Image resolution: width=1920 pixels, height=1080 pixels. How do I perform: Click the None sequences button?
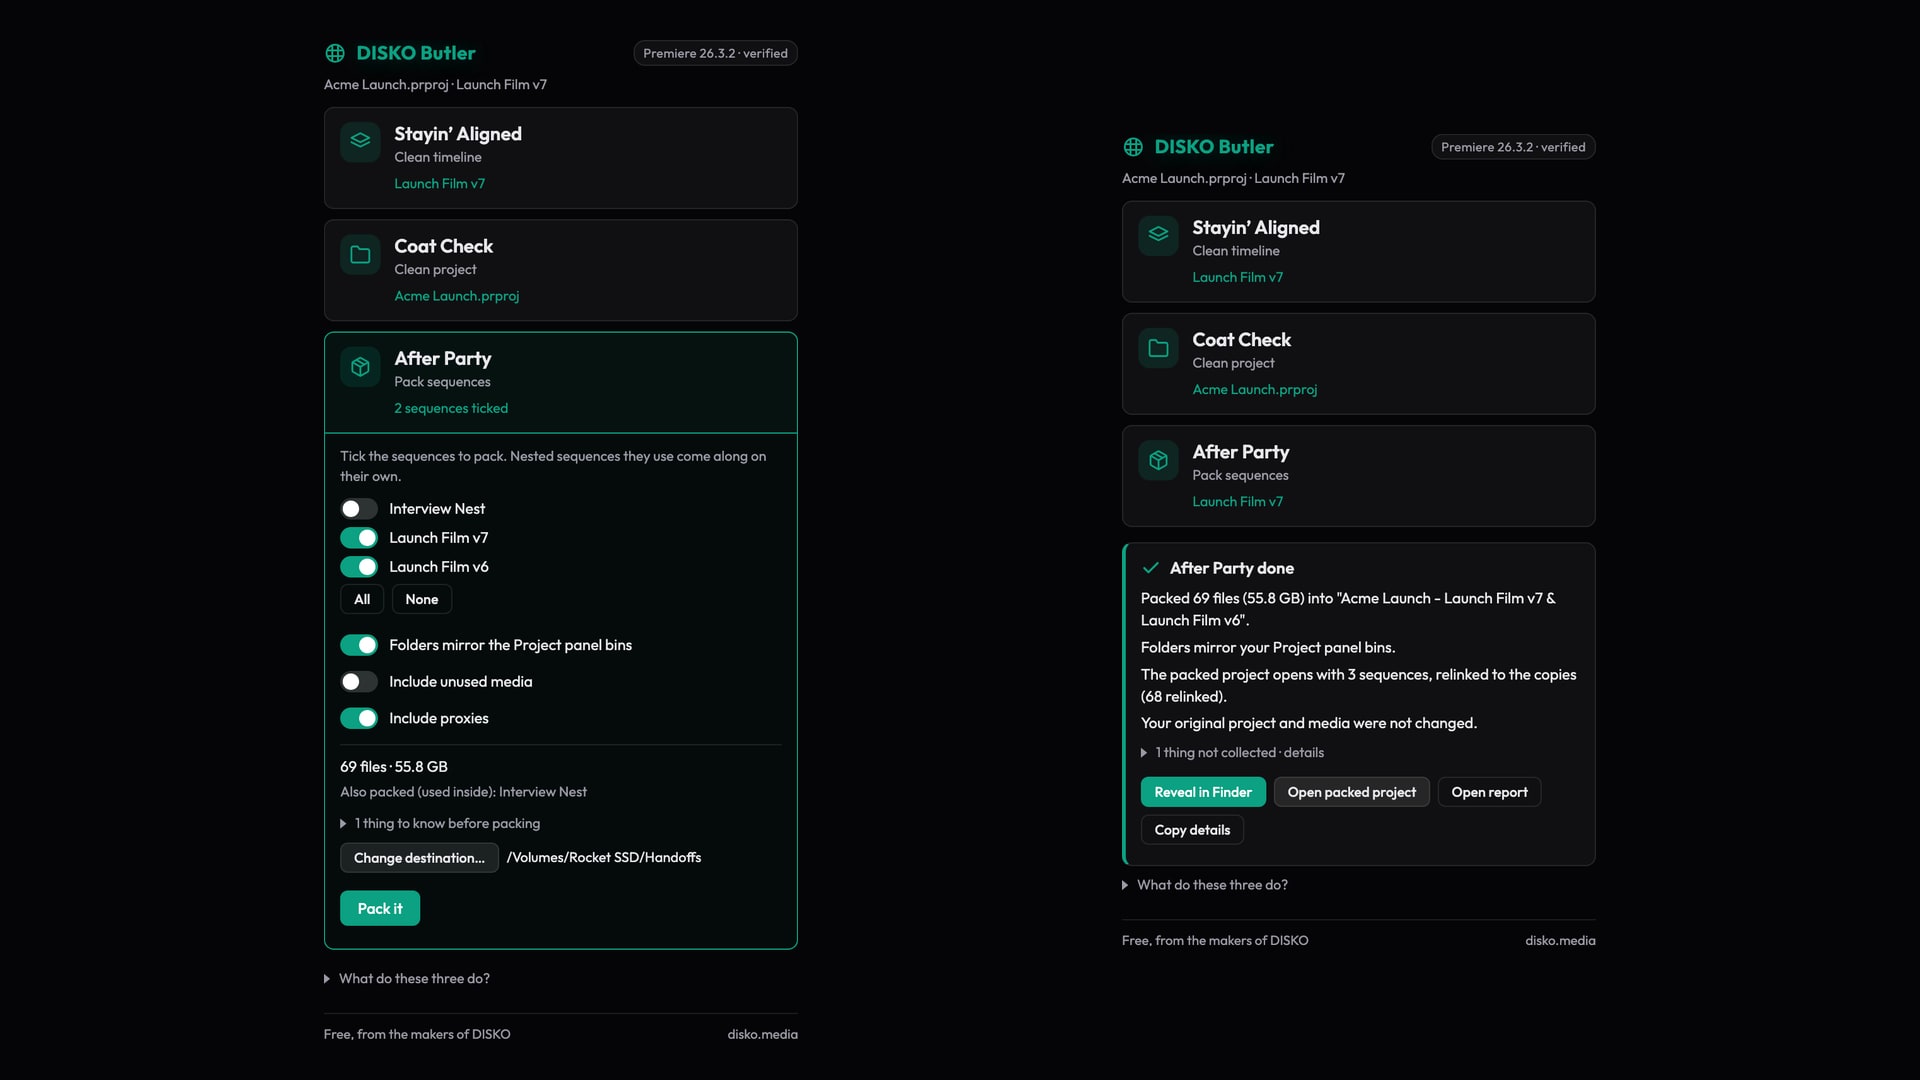(422, 600)
